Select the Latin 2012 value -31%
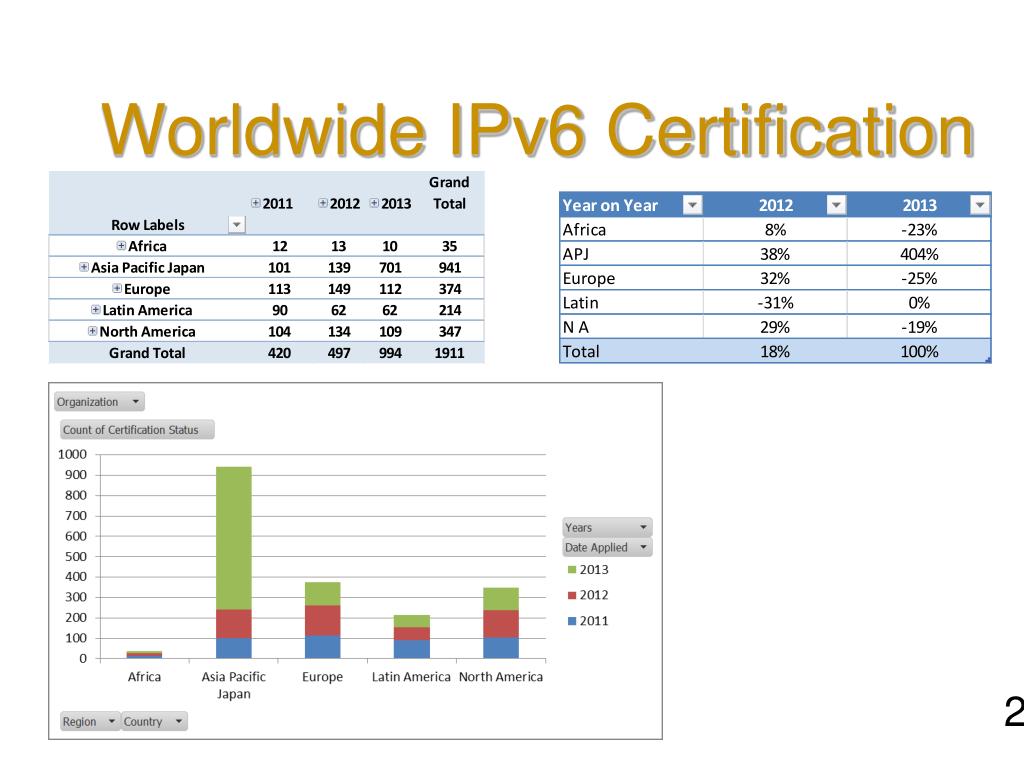This screenshot has width=1024, height=768. (775, 303)
